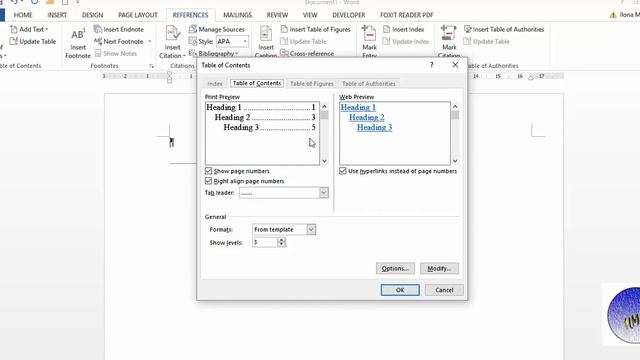
Task: Select the Table of Contents tab
Action: pyautogui.click(x=257, y=83)
